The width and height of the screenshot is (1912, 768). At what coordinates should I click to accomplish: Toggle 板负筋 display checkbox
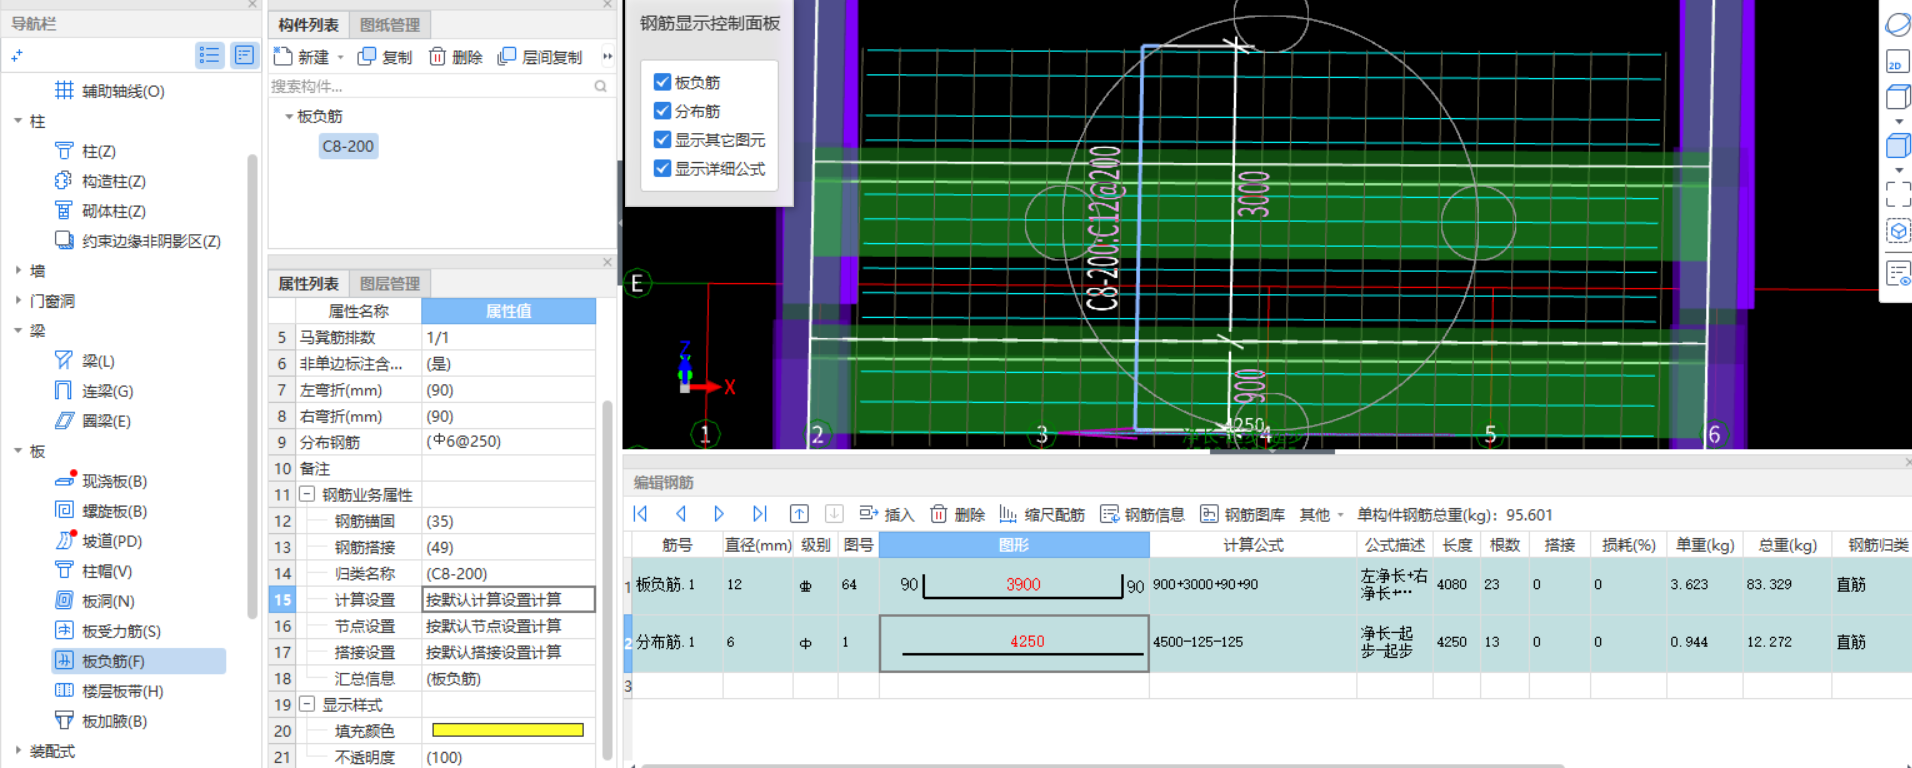coord(662,82)
